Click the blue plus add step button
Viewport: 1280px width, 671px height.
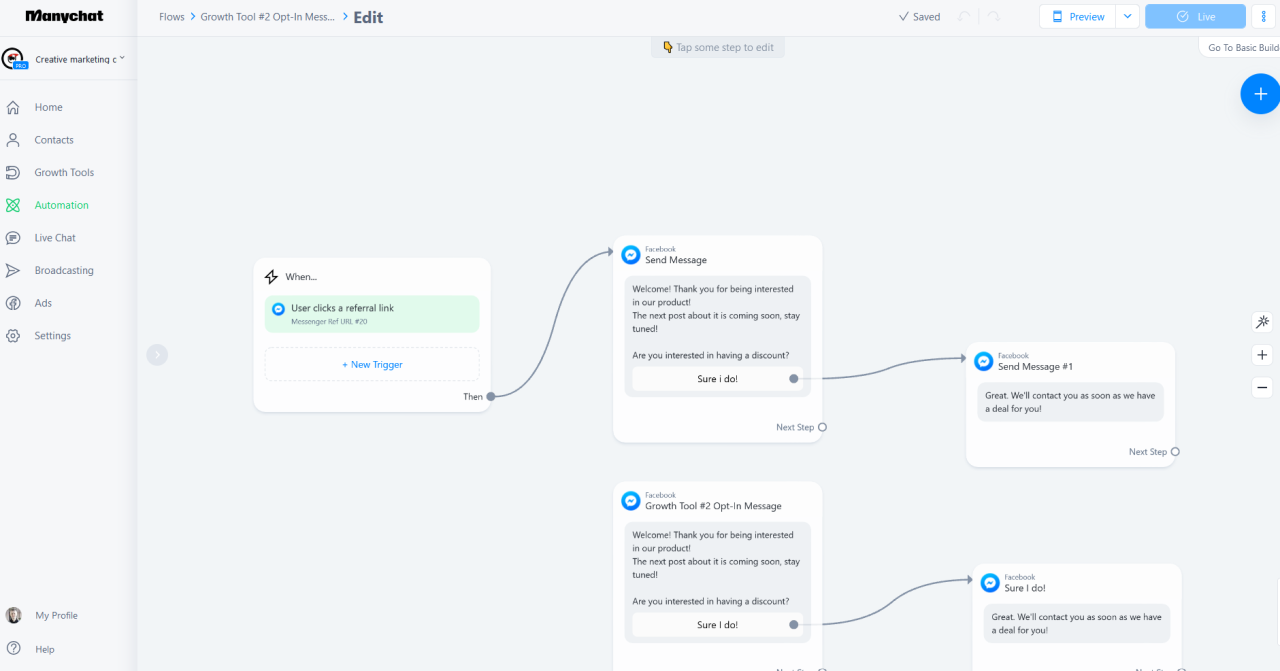pos(1260,94)
